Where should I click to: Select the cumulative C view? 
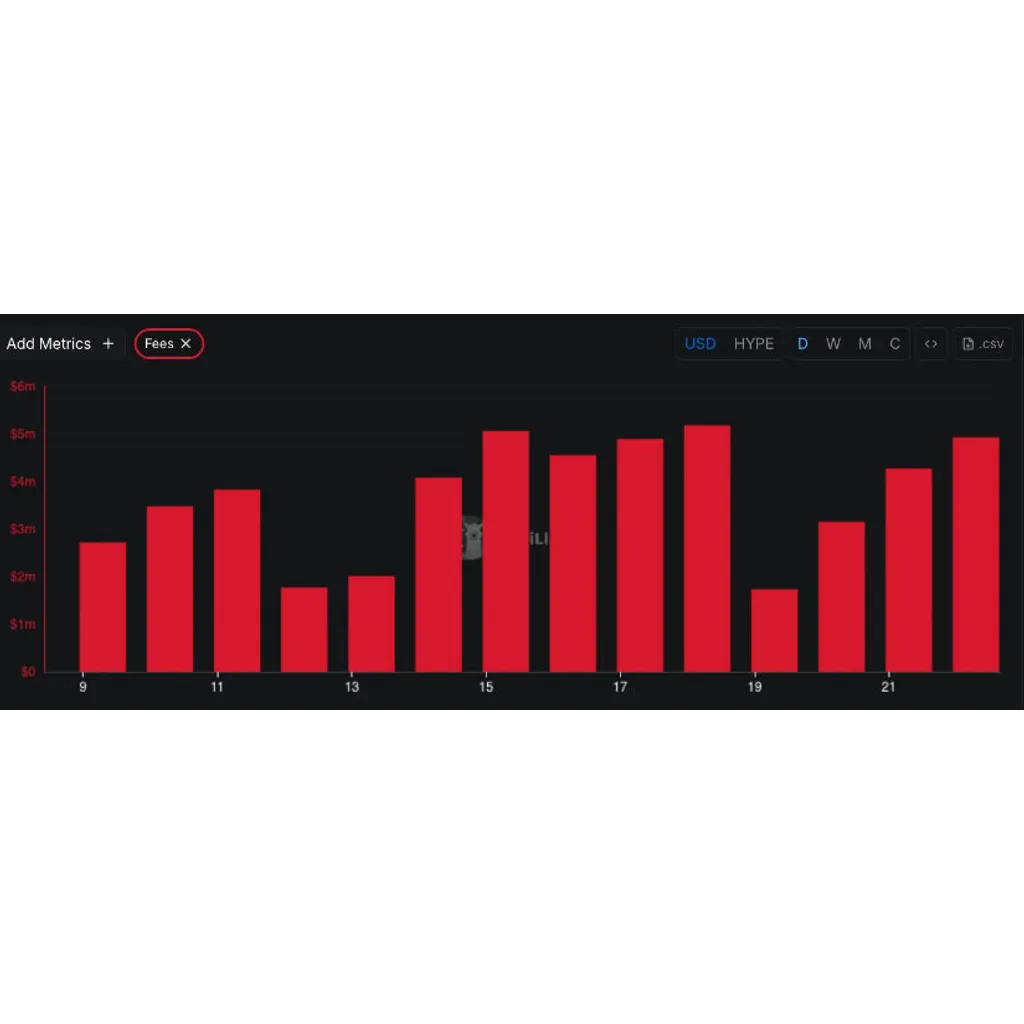coord(895,344)
